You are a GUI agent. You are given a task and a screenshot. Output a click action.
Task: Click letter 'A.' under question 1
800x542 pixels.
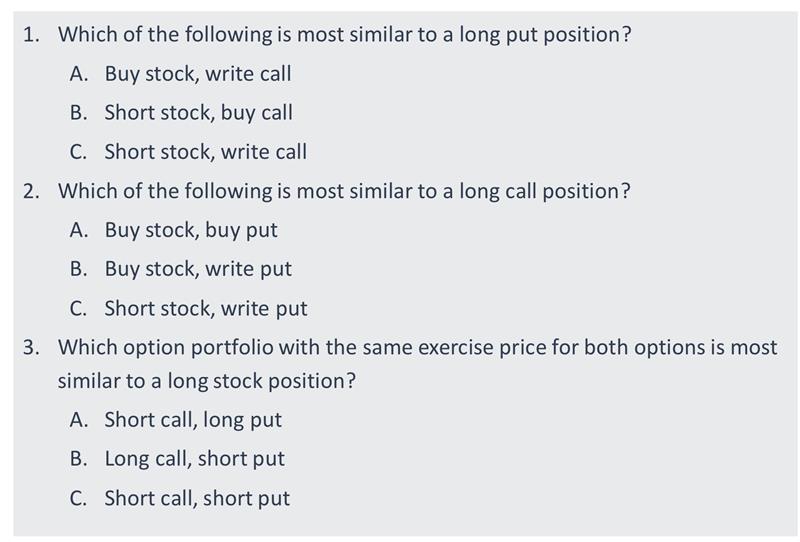79,74
